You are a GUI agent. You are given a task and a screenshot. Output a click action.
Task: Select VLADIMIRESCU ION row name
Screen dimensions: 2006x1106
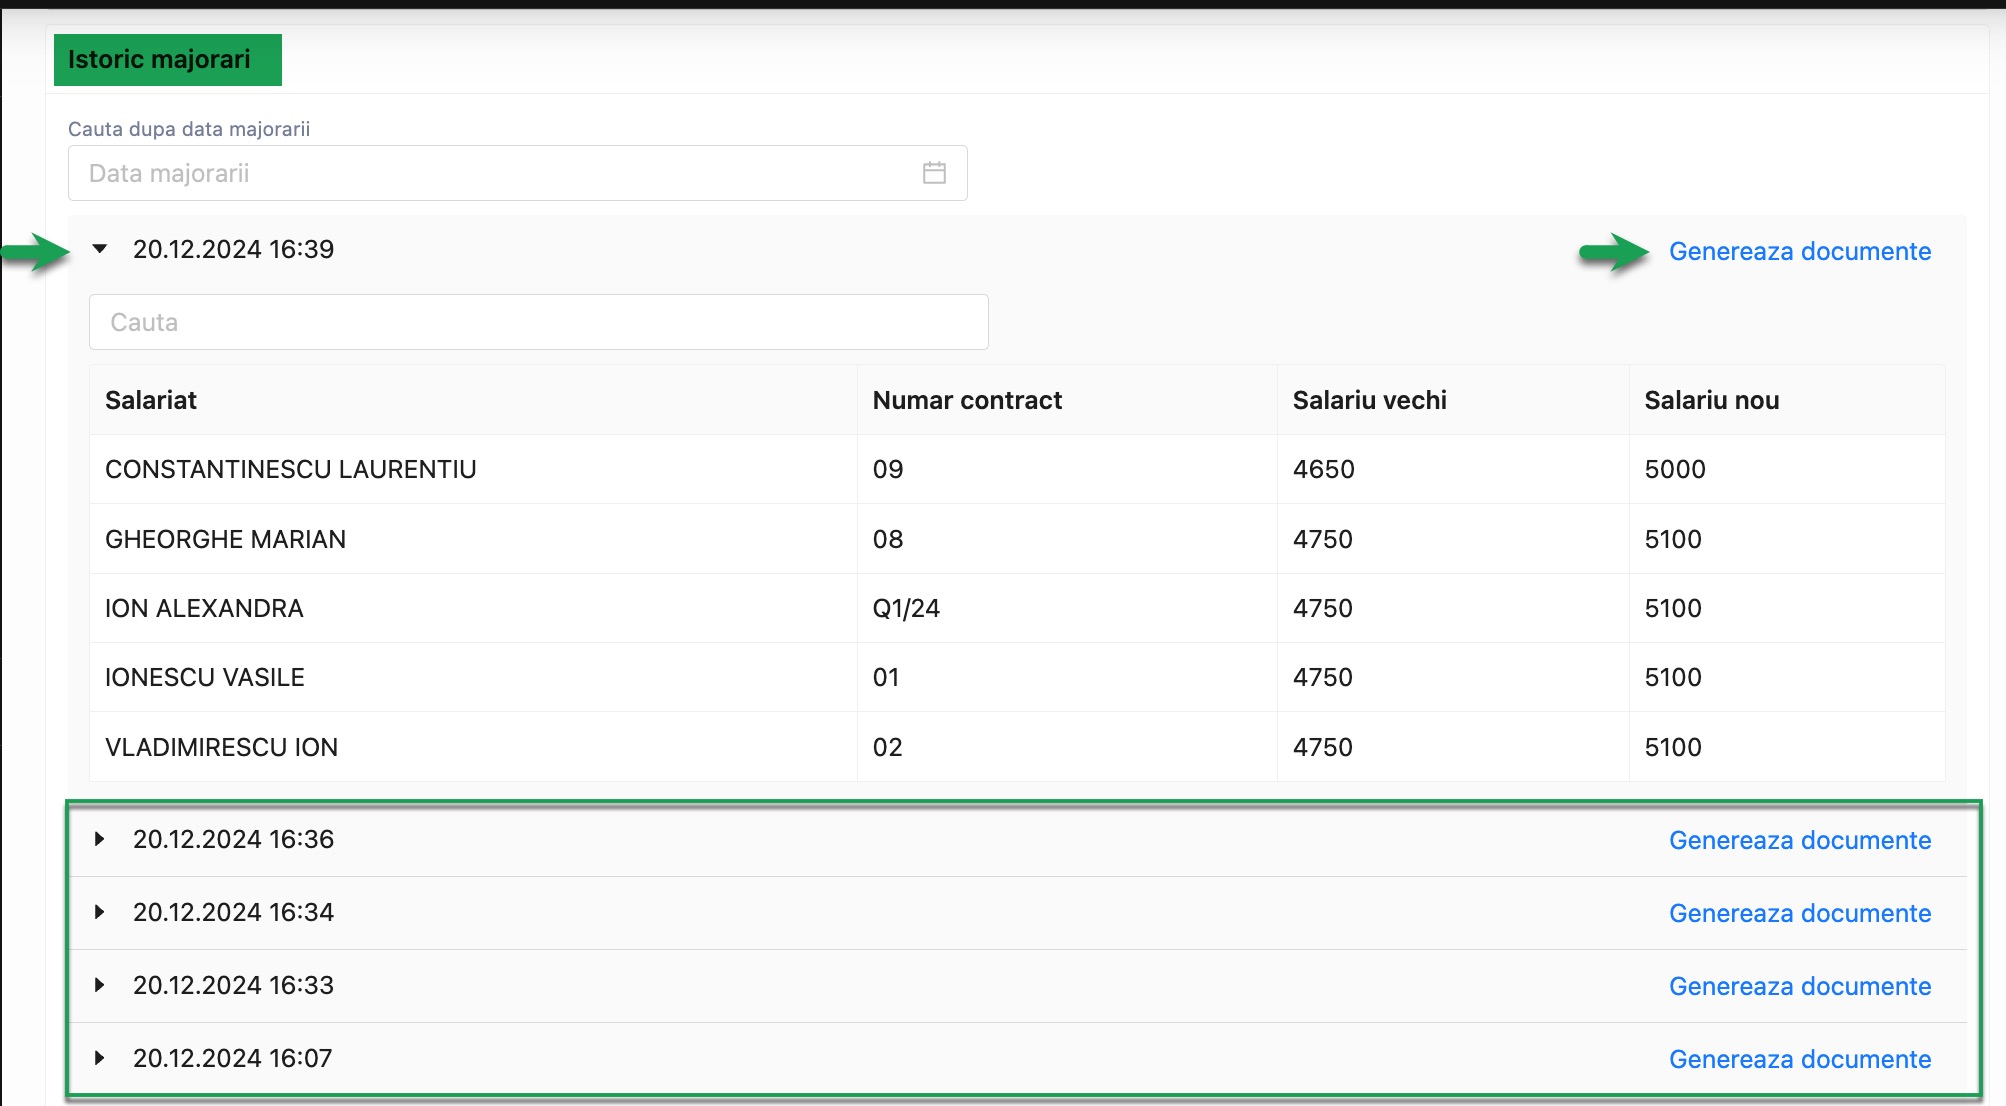coord(221,747)
